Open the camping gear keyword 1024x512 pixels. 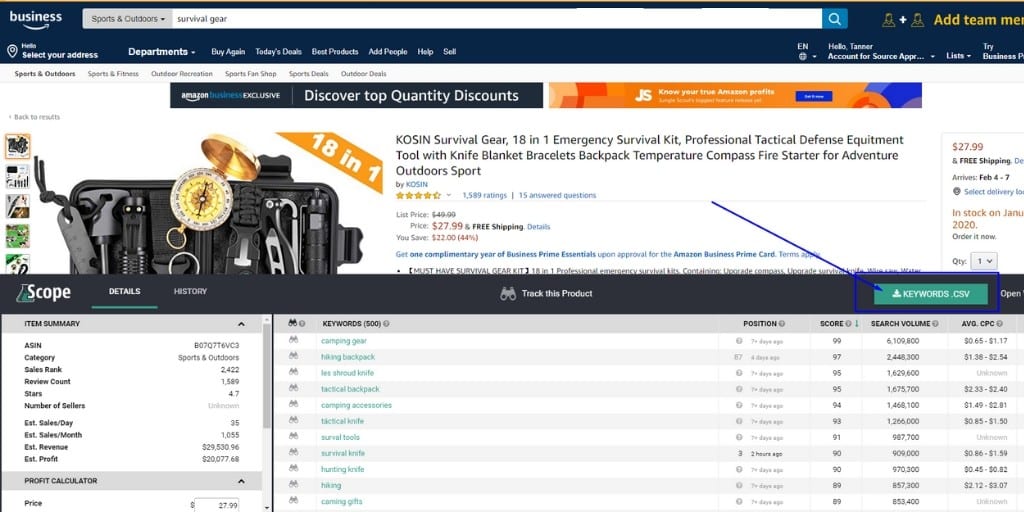(x=344, y=341)
